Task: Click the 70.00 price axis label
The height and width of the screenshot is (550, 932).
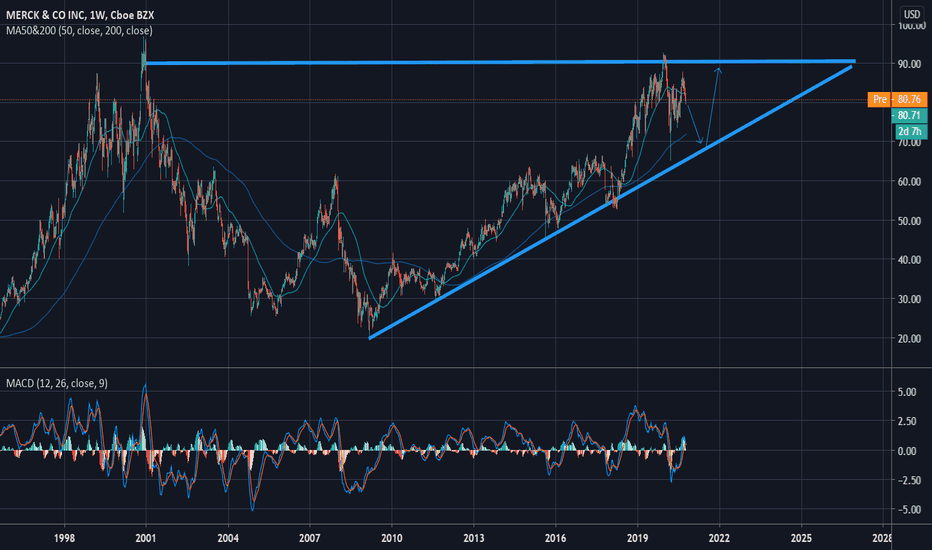Action: point(909,143)
